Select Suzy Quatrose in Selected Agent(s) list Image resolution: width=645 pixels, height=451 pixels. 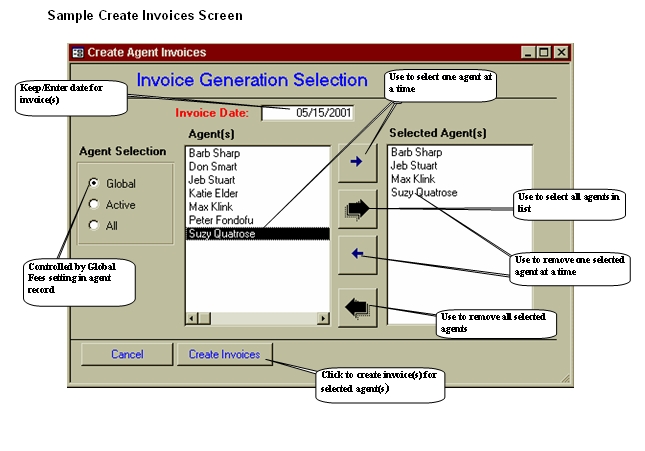pyautogui.click(x=459, y=193)
